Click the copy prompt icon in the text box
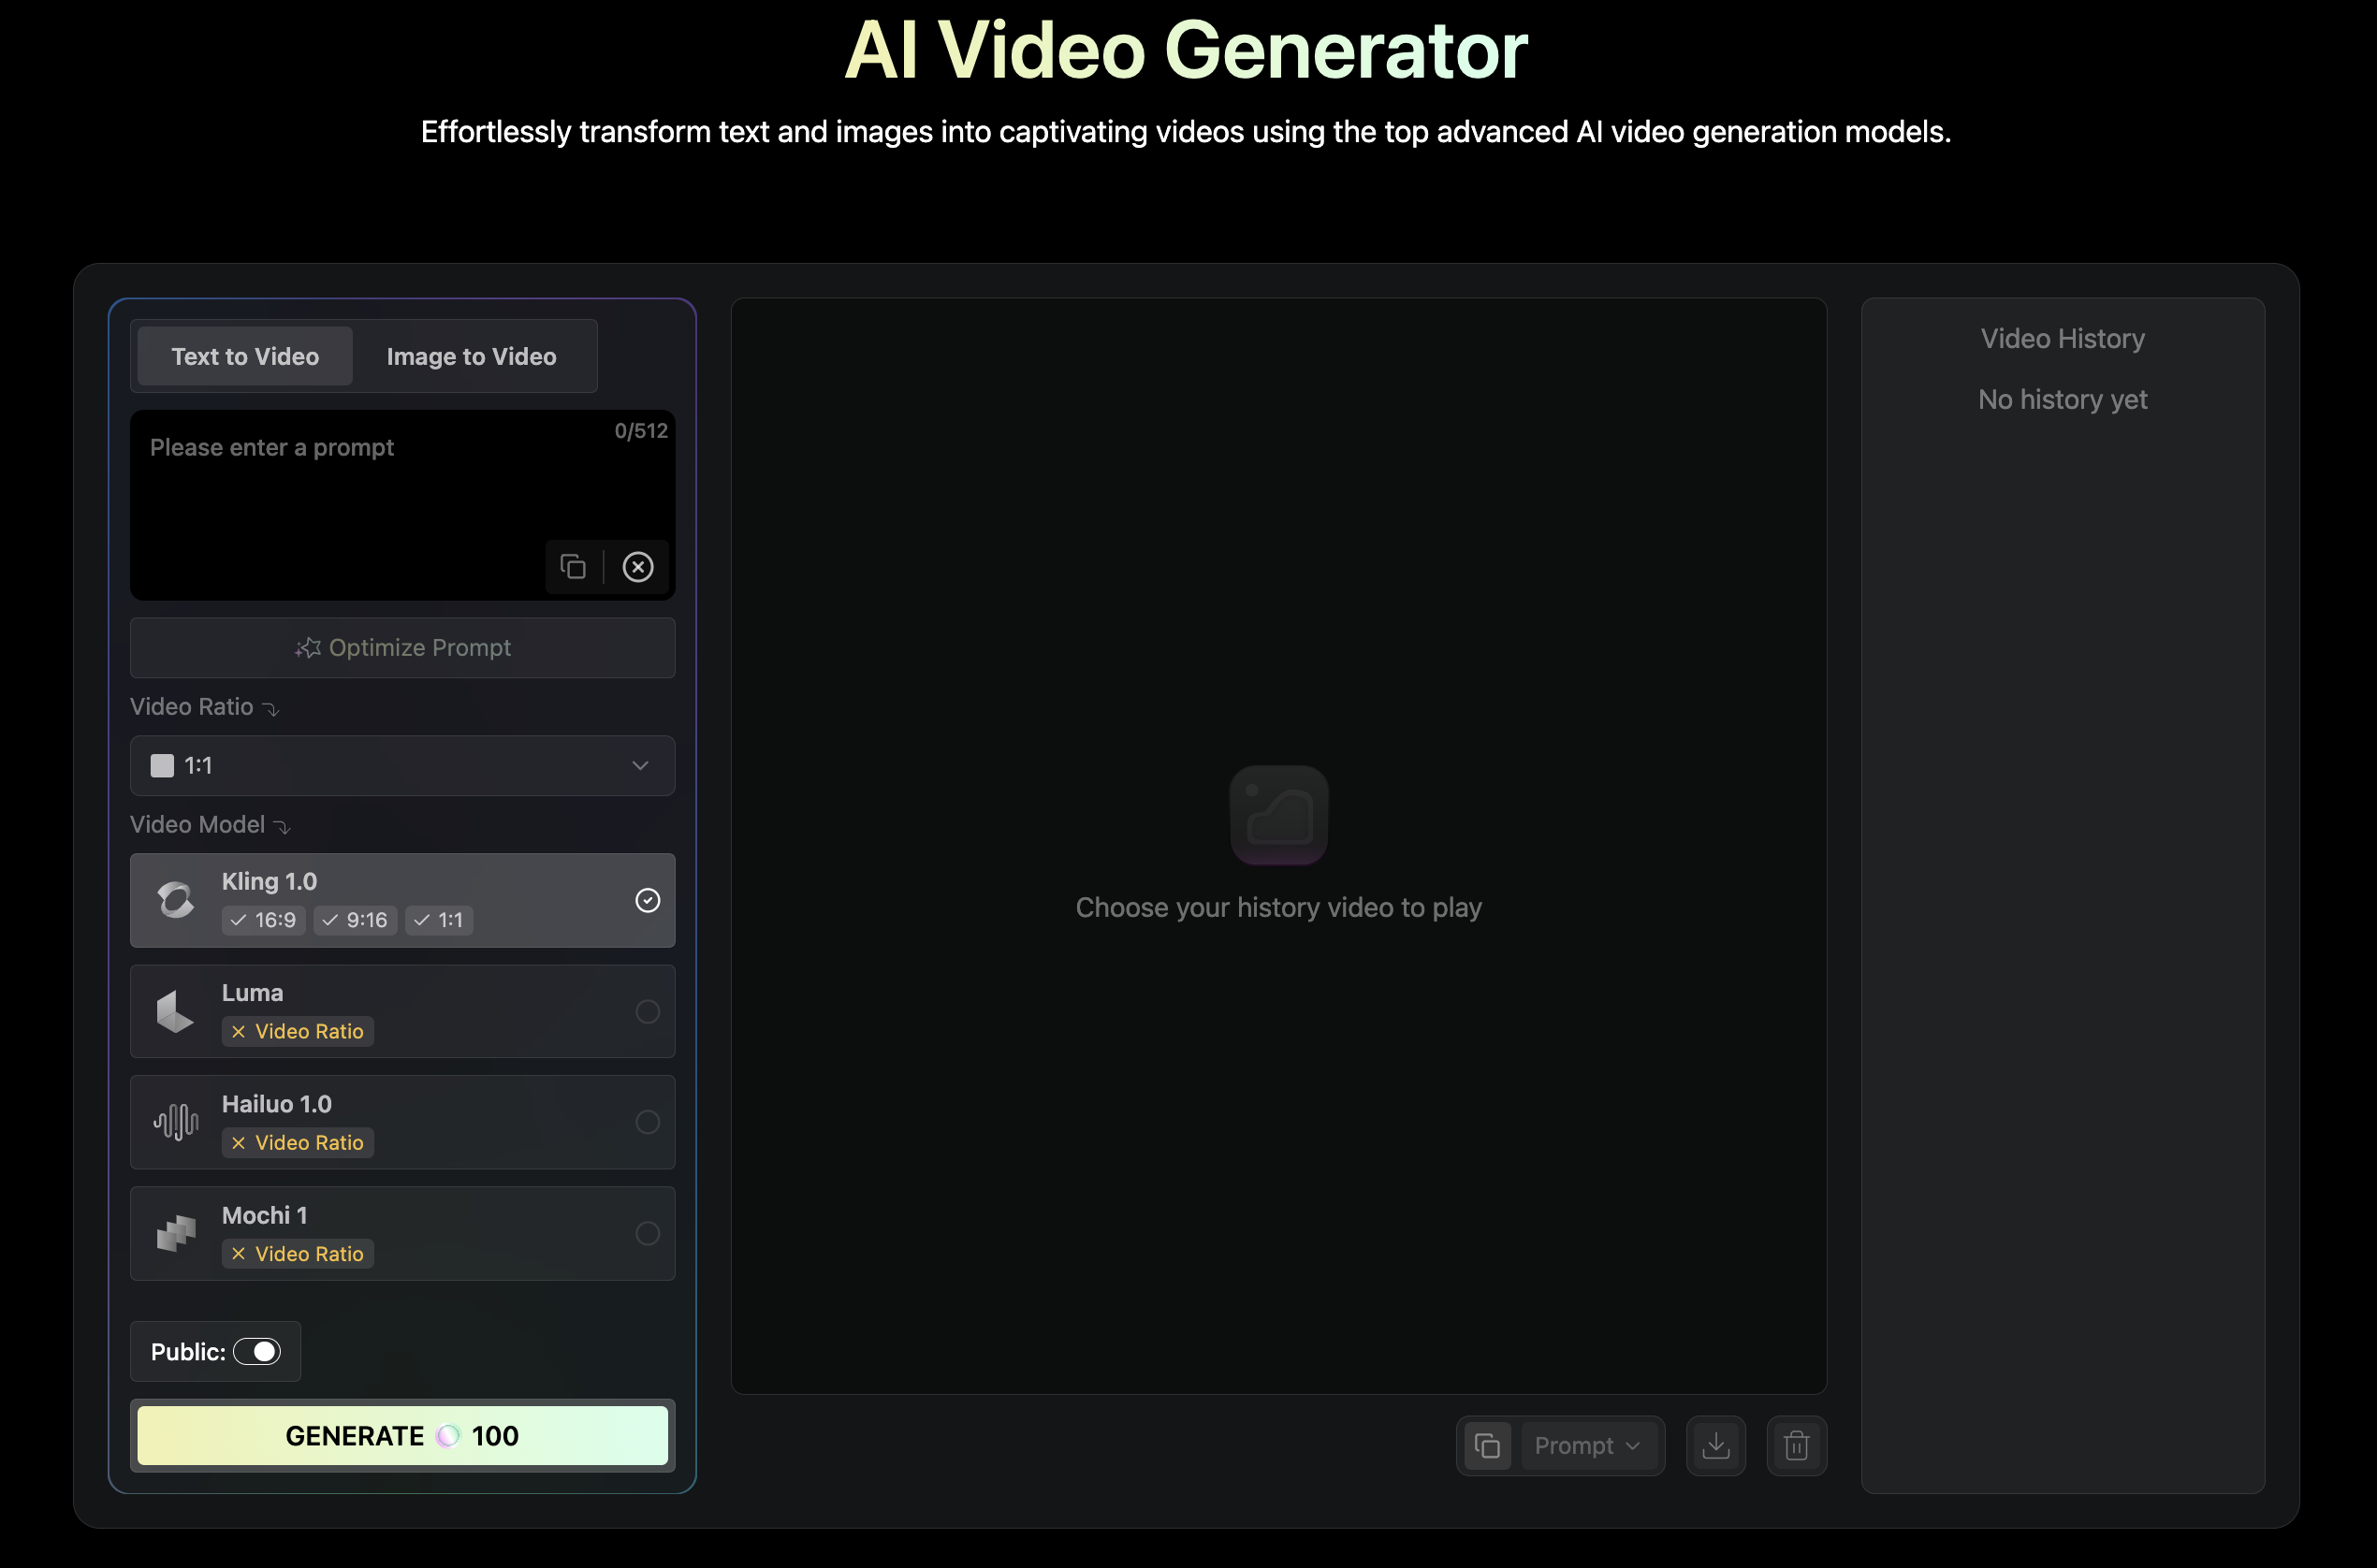 click(573, 567)
